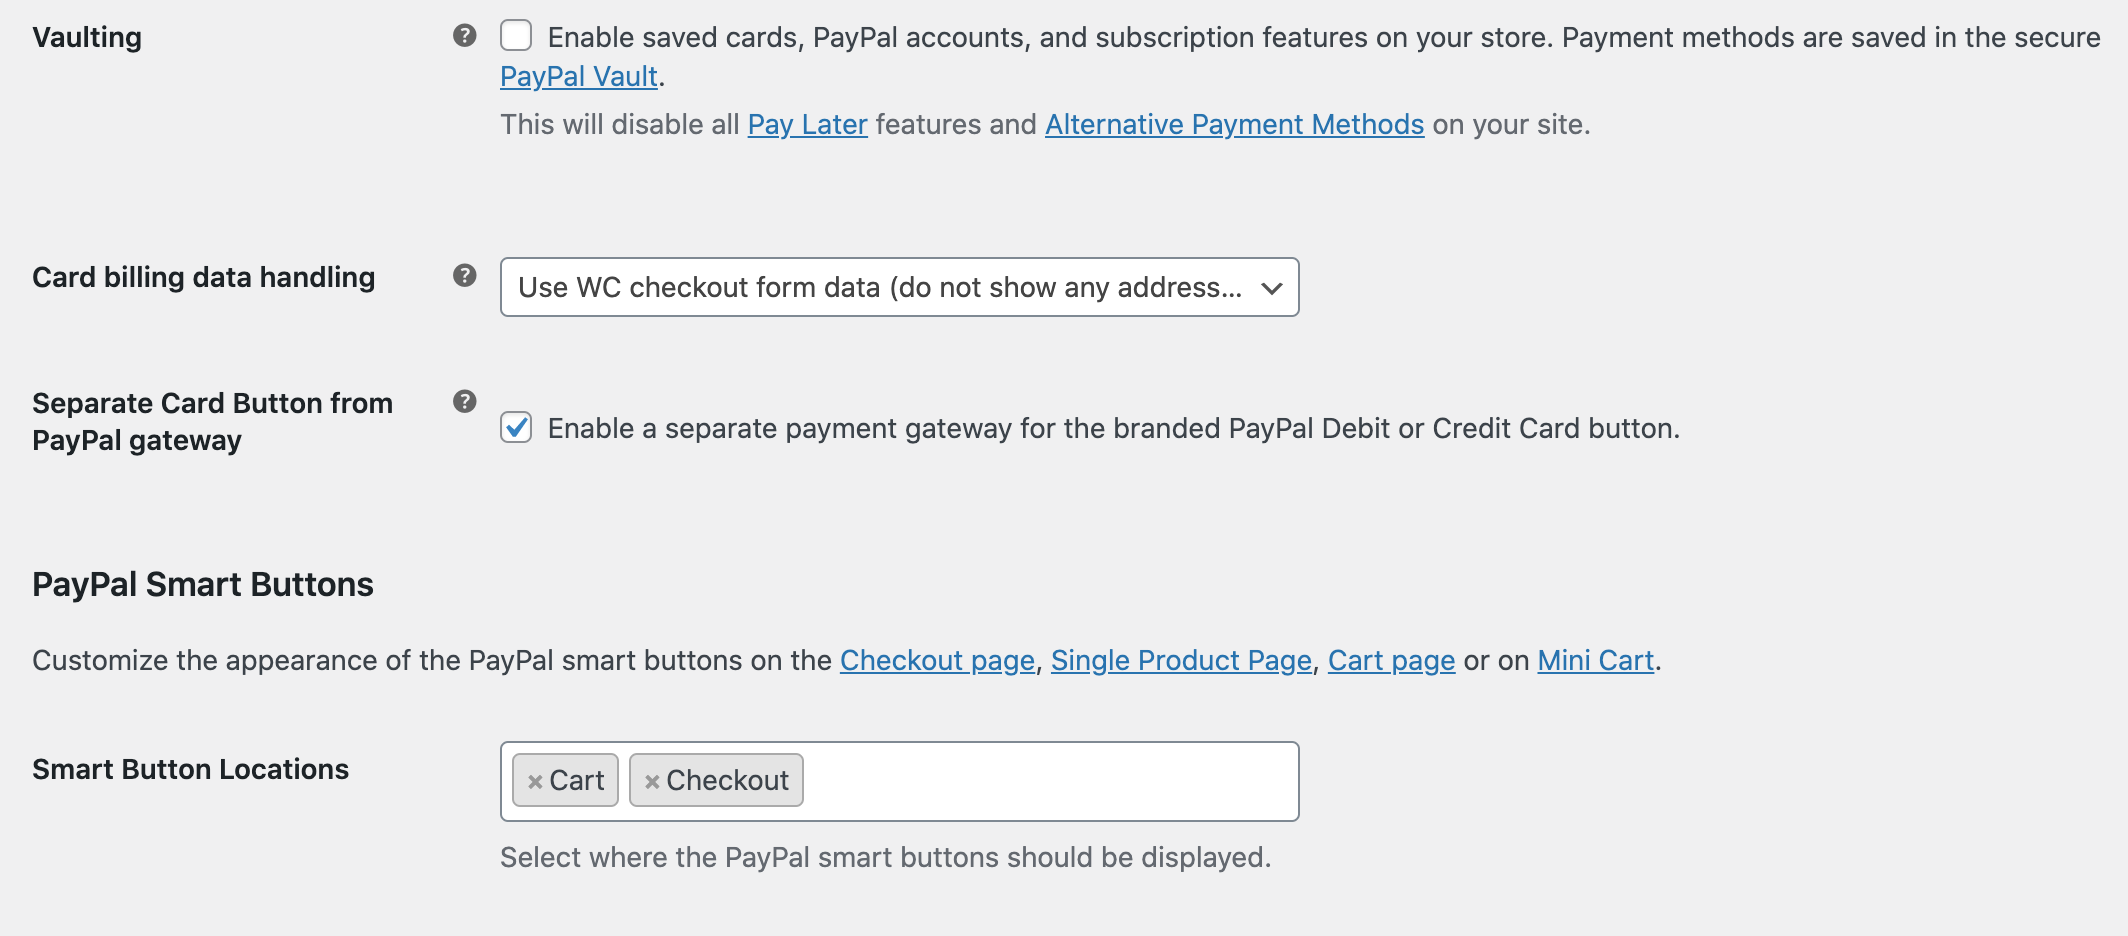Click the Vaulting help icon
The width and height of the screenshot is (2128, 936).
463,33
